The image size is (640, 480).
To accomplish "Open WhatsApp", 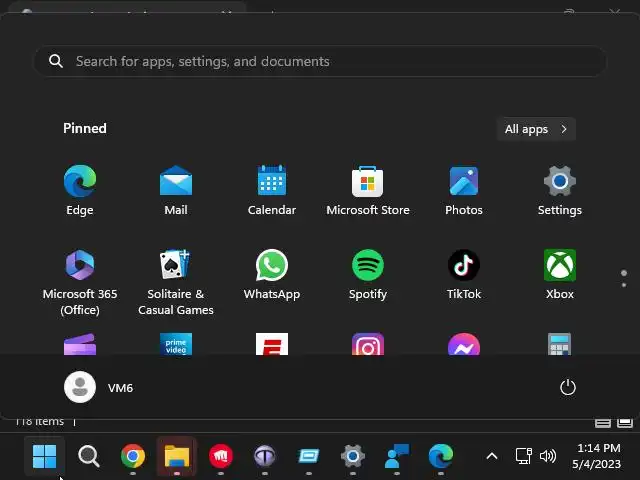I will tap(272, 275).
